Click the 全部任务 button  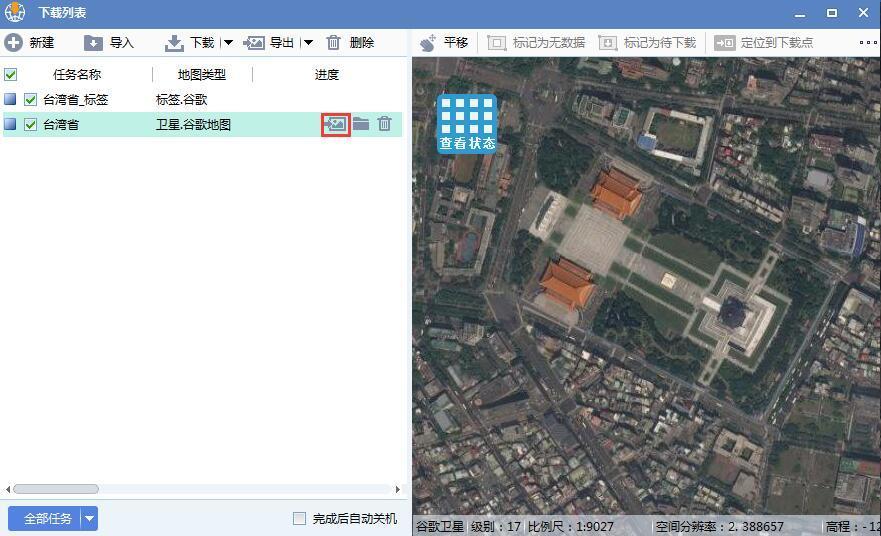(x=45, y=519)
